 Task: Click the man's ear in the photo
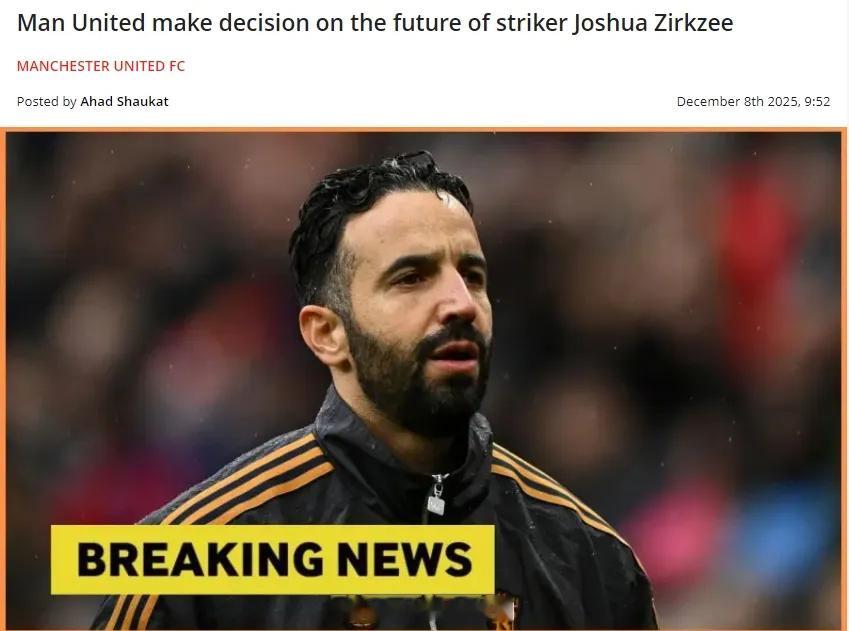pos(321,336)
